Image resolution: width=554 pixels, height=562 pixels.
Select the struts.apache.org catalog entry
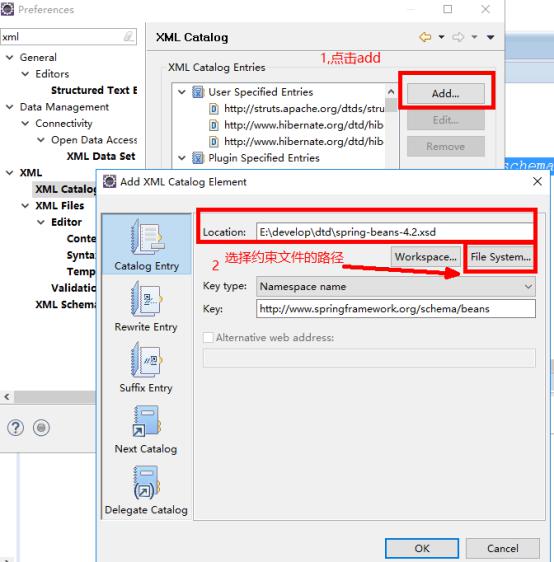pos(304,108)
